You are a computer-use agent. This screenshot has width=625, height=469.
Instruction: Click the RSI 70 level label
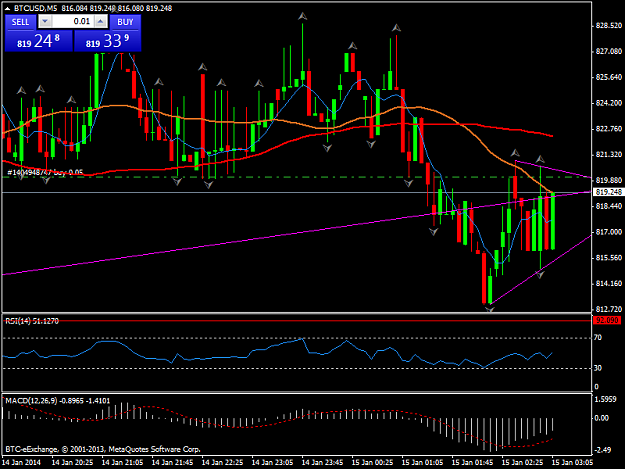[598, 338]
